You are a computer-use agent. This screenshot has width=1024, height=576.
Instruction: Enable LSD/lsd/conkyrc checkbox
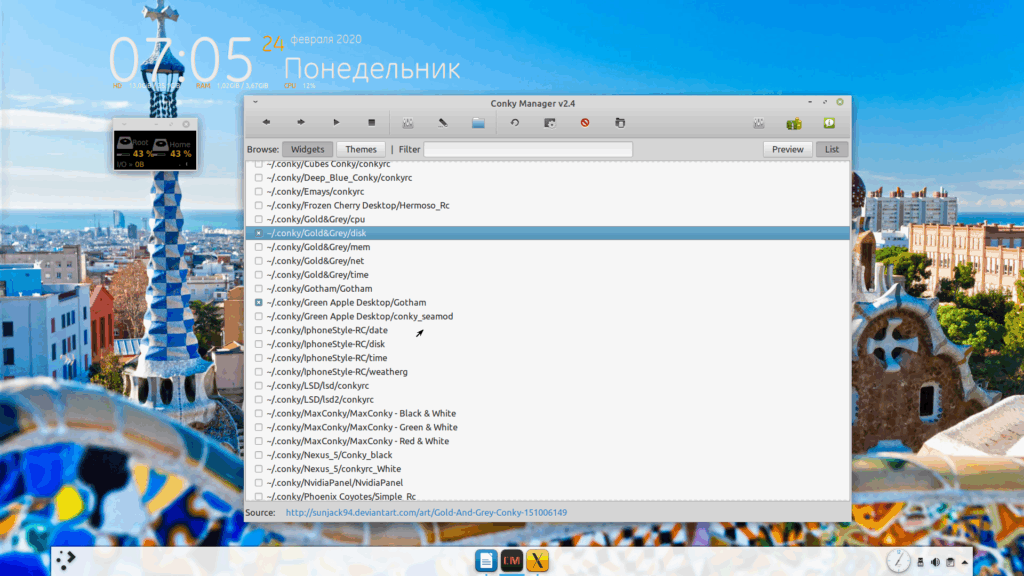coord(259,386)
